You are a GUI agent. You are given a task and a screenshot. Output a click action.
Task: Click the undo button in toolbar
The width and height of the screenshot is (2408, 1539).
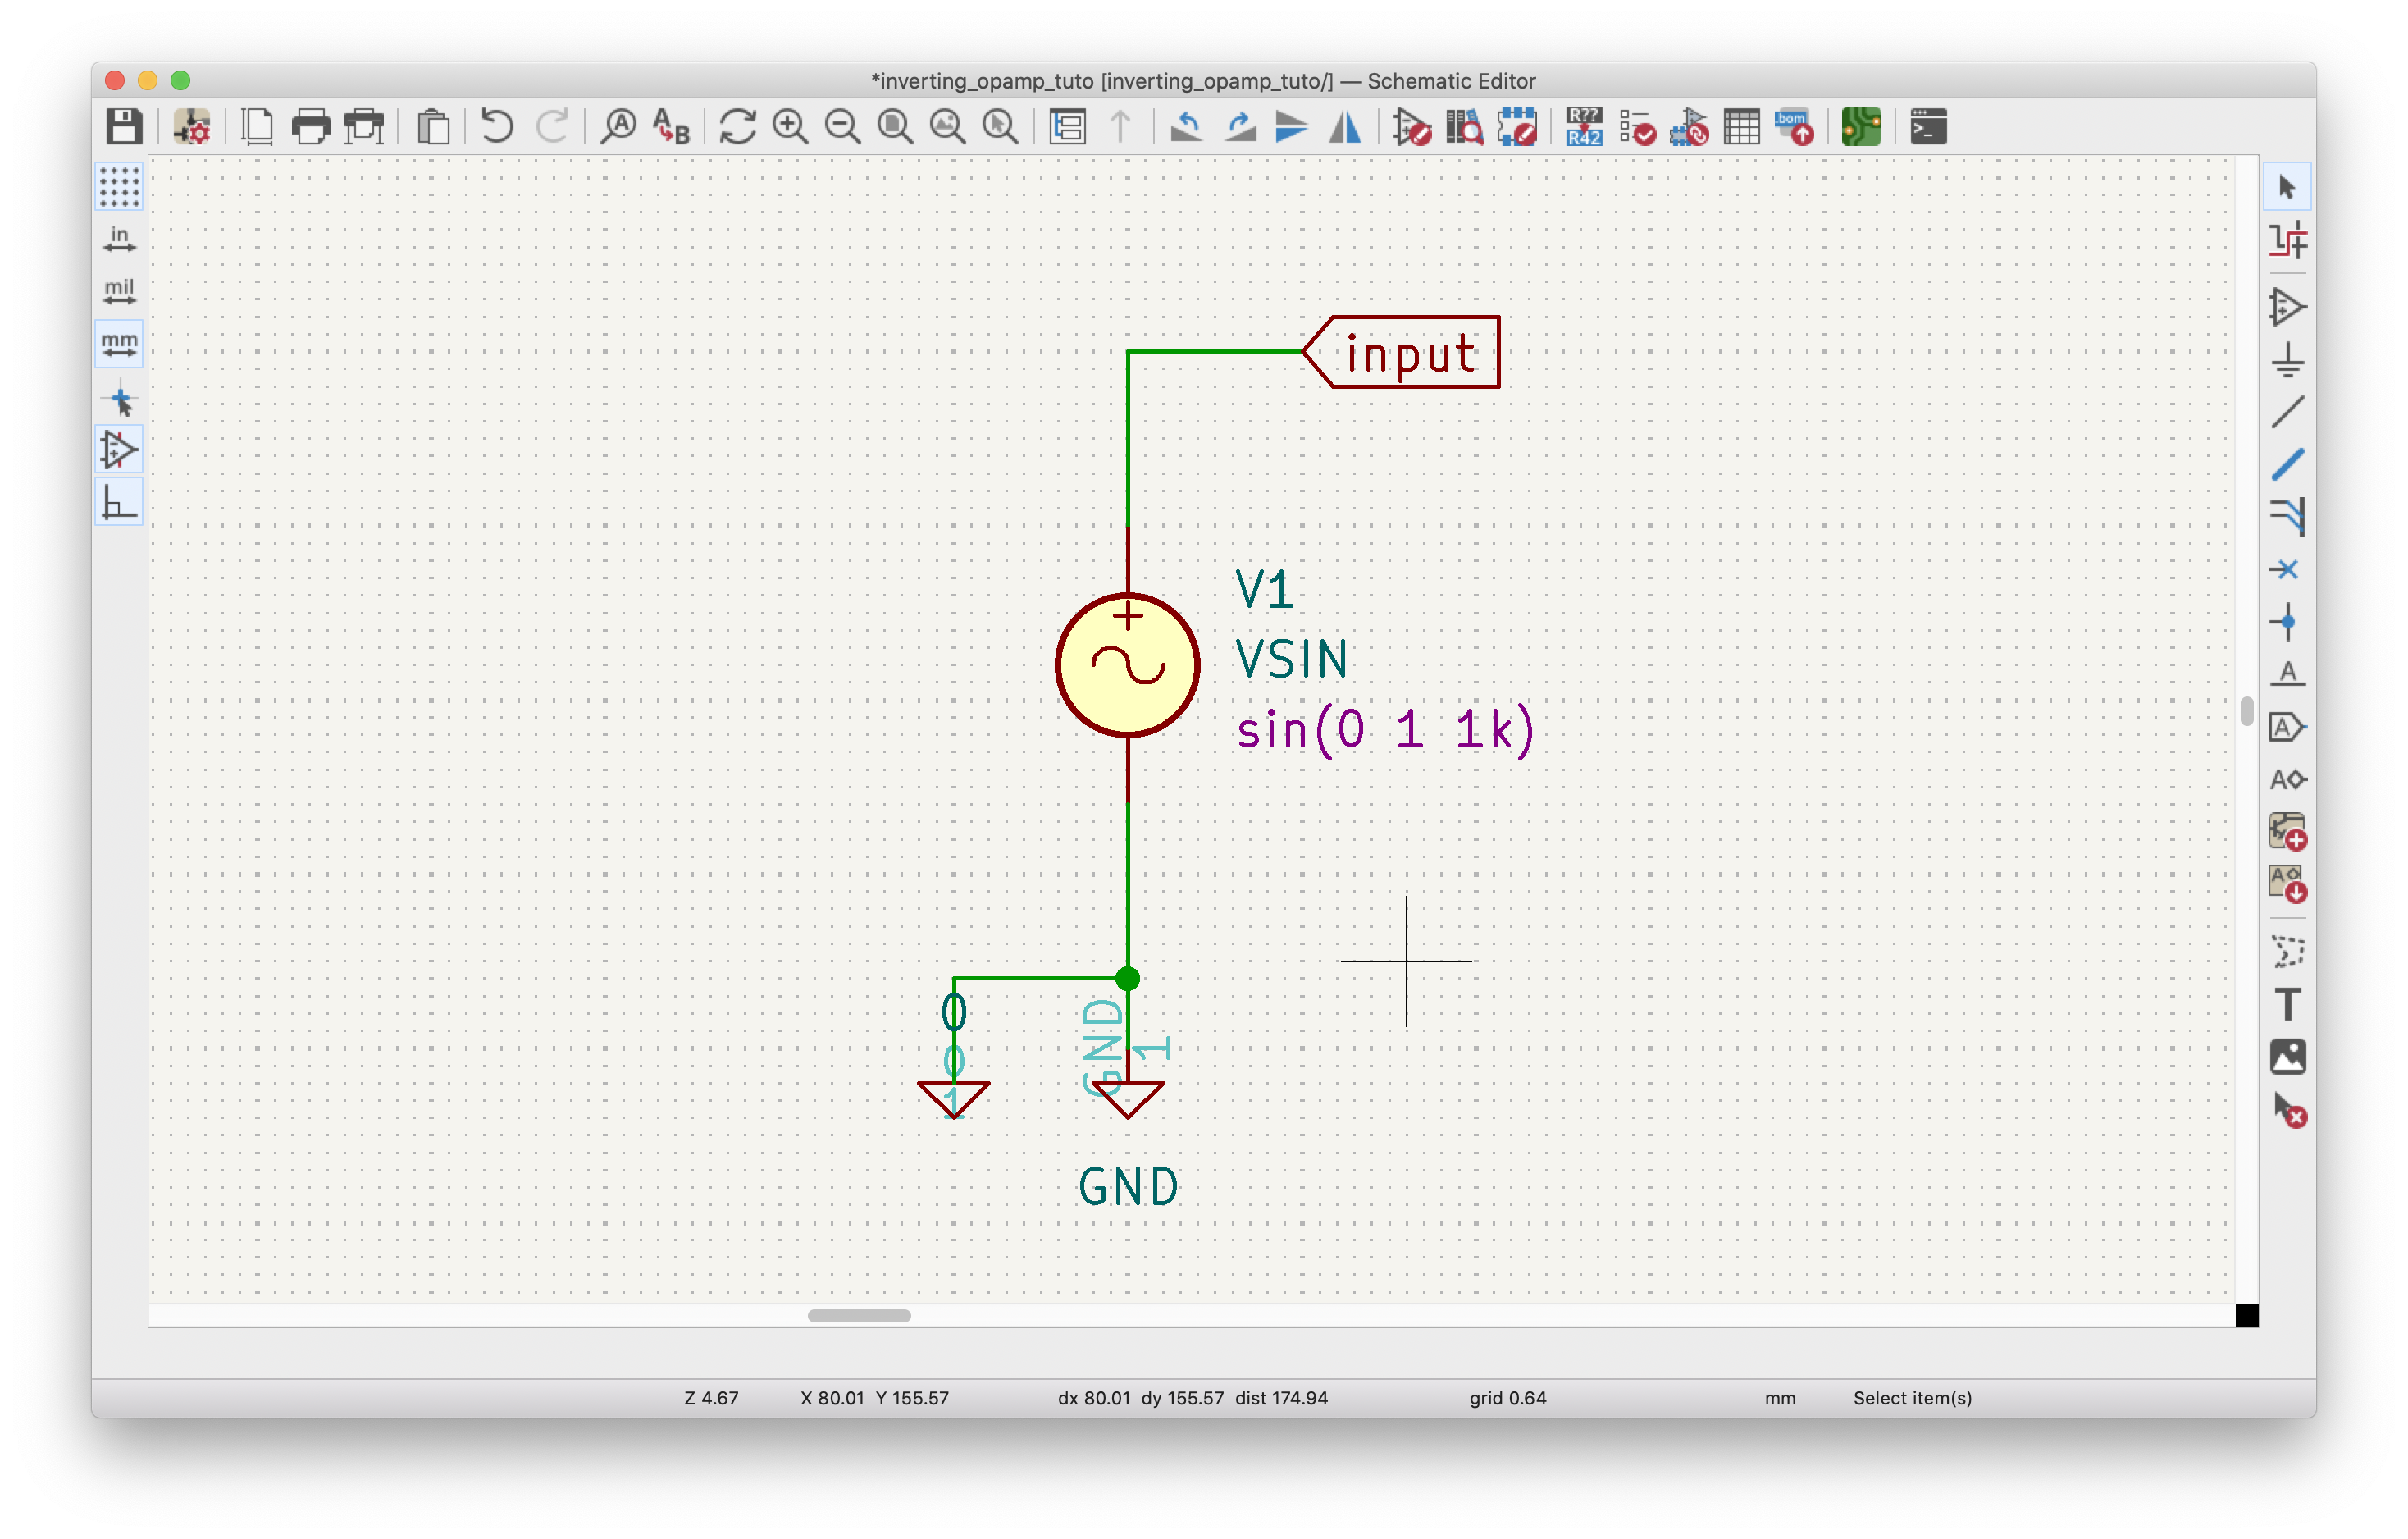pyautogui.click(x=499, y=125)
